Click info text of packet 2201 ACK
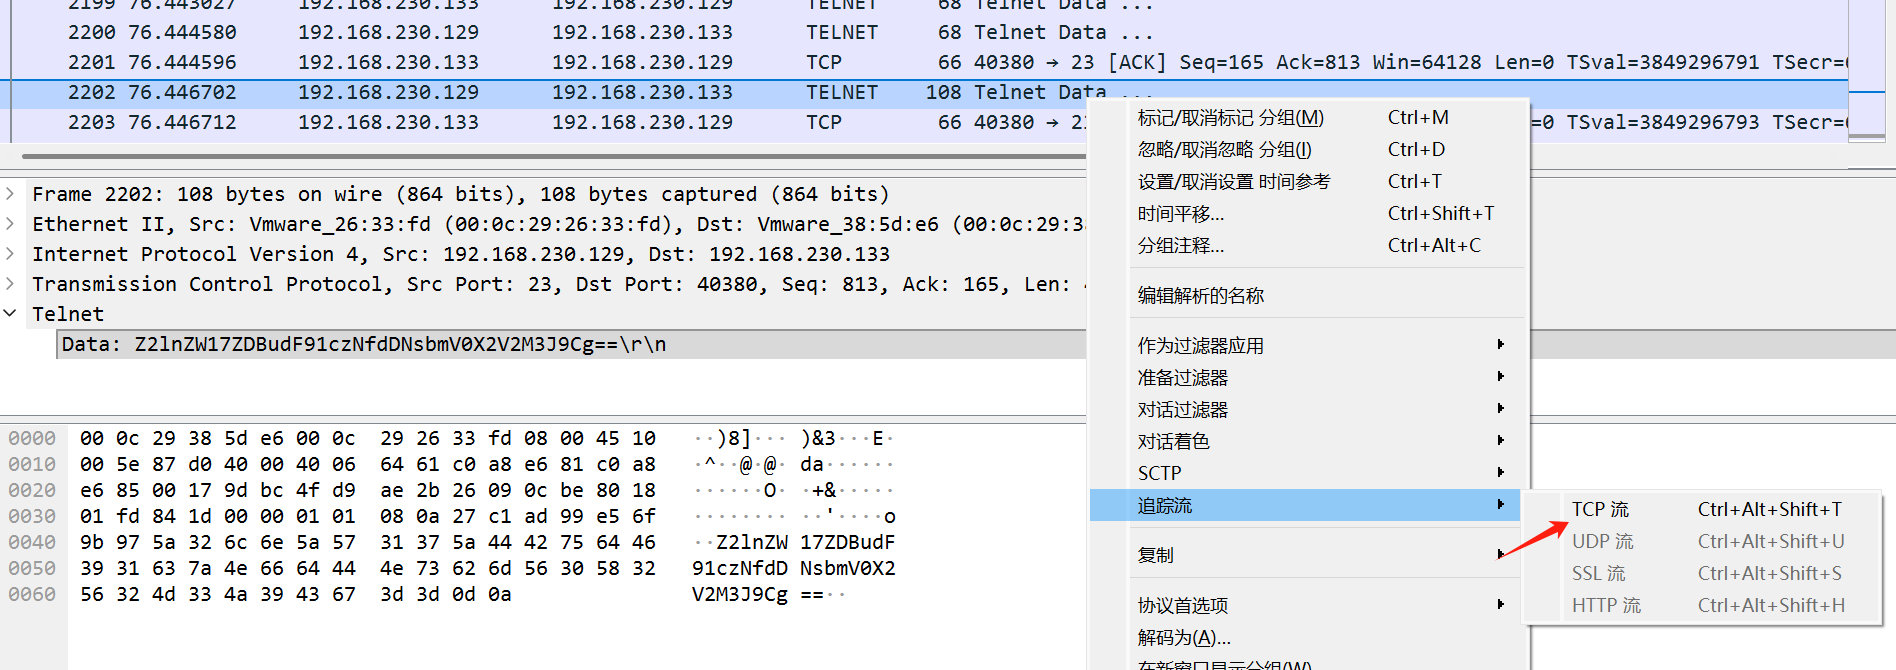 tap(1409, 62)
